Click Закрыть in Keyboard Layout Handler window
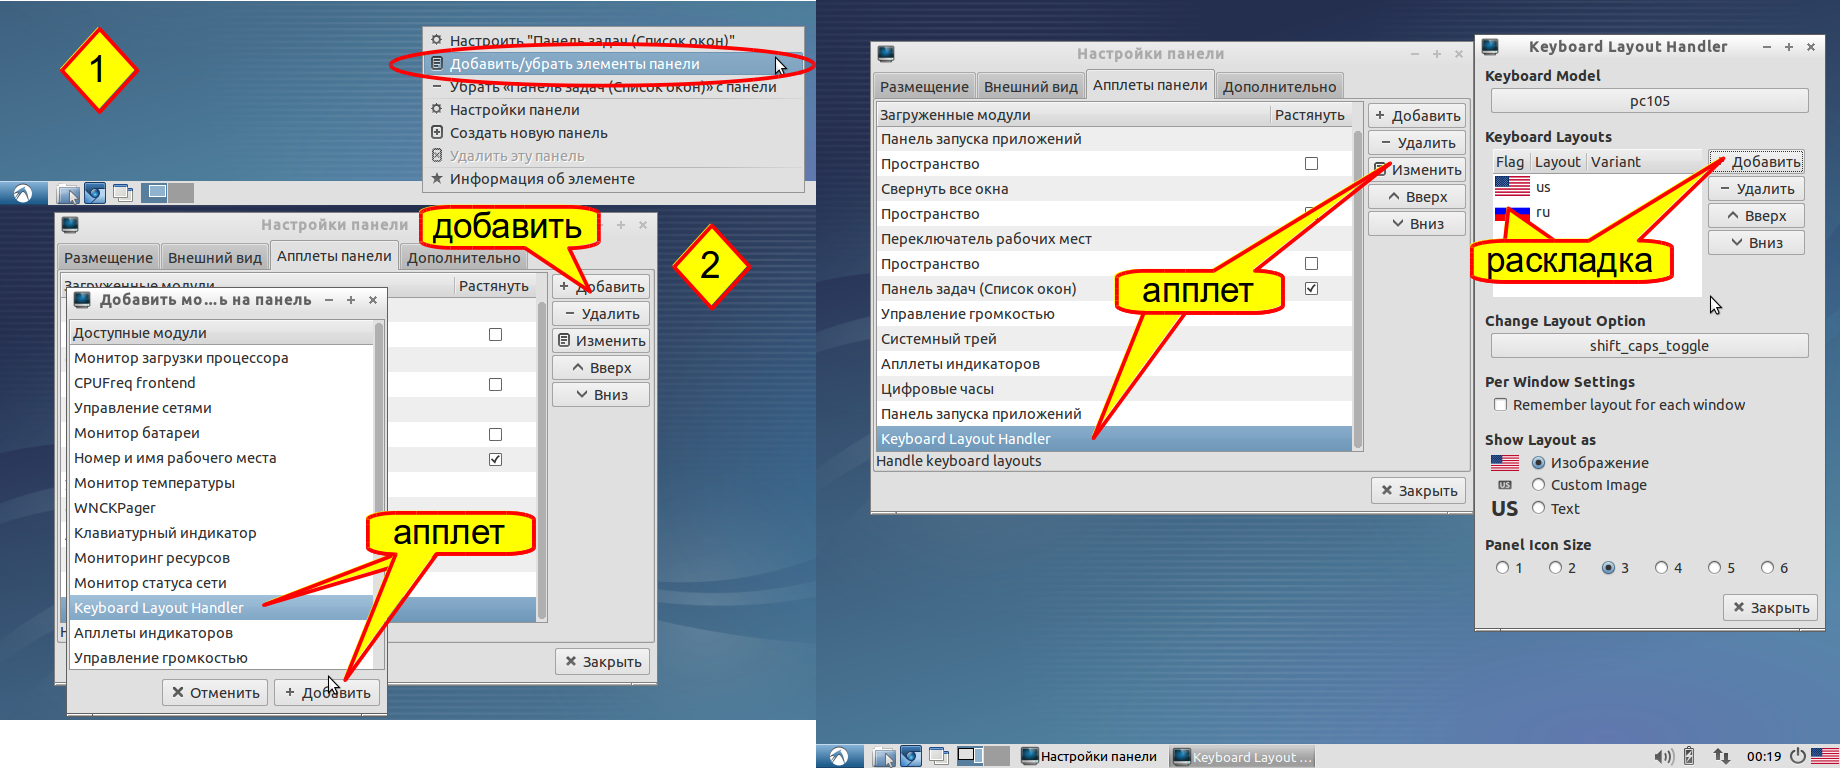The height and width of the screenshot is (768, 1840). coord(1770,608)
